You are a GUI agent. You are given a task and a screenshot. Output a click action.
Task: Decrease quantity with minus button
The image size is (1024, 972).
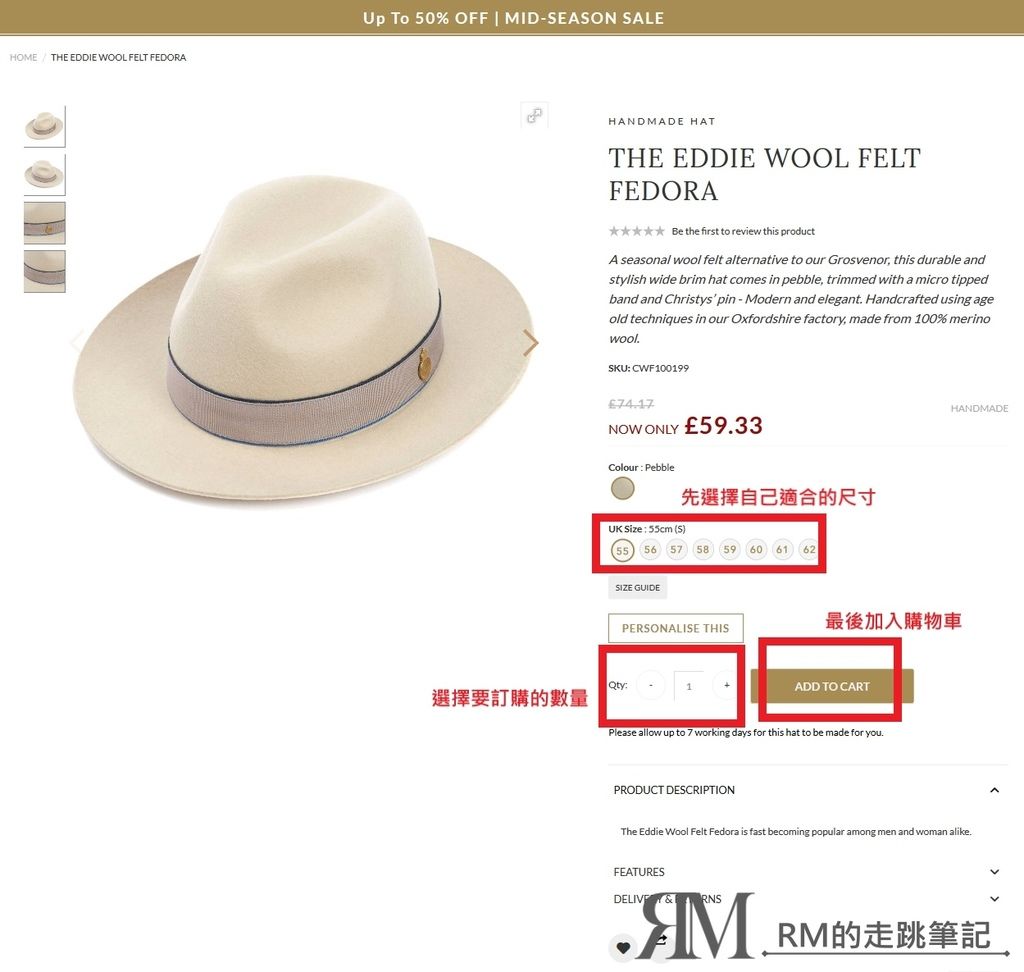(650, 685)
